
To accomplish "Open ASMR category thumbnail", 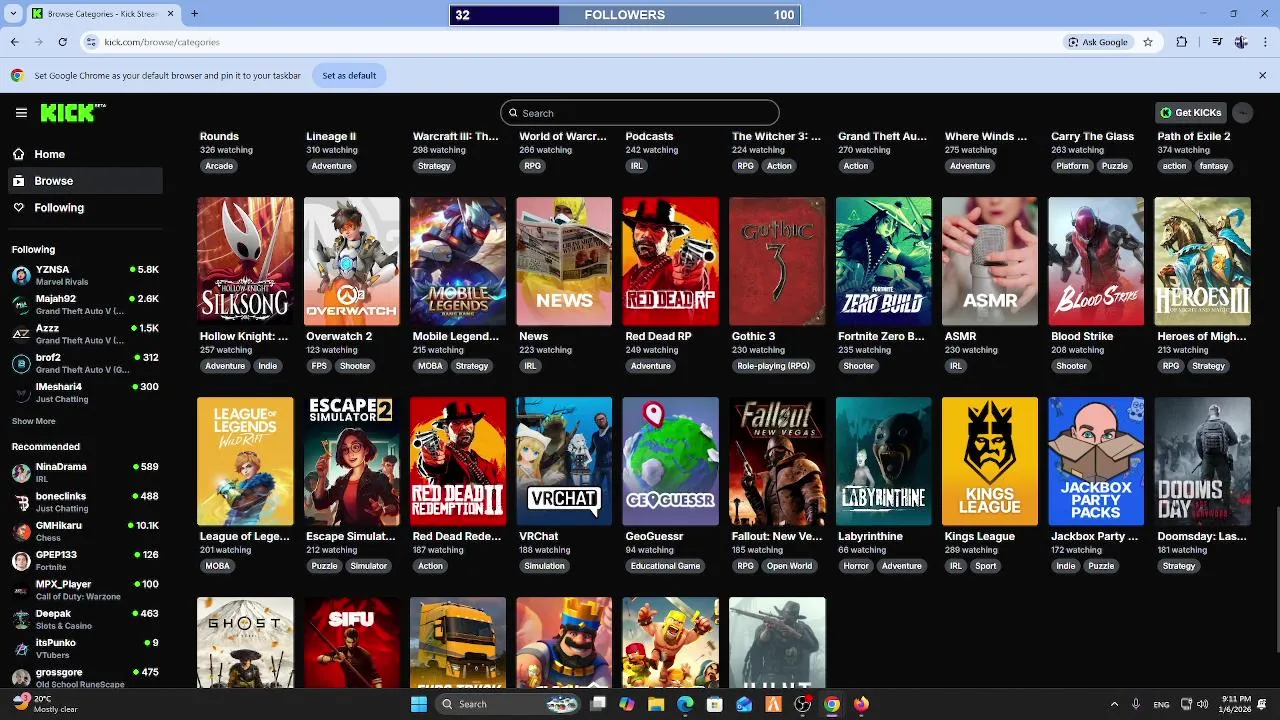I will [x=990, y=261].
